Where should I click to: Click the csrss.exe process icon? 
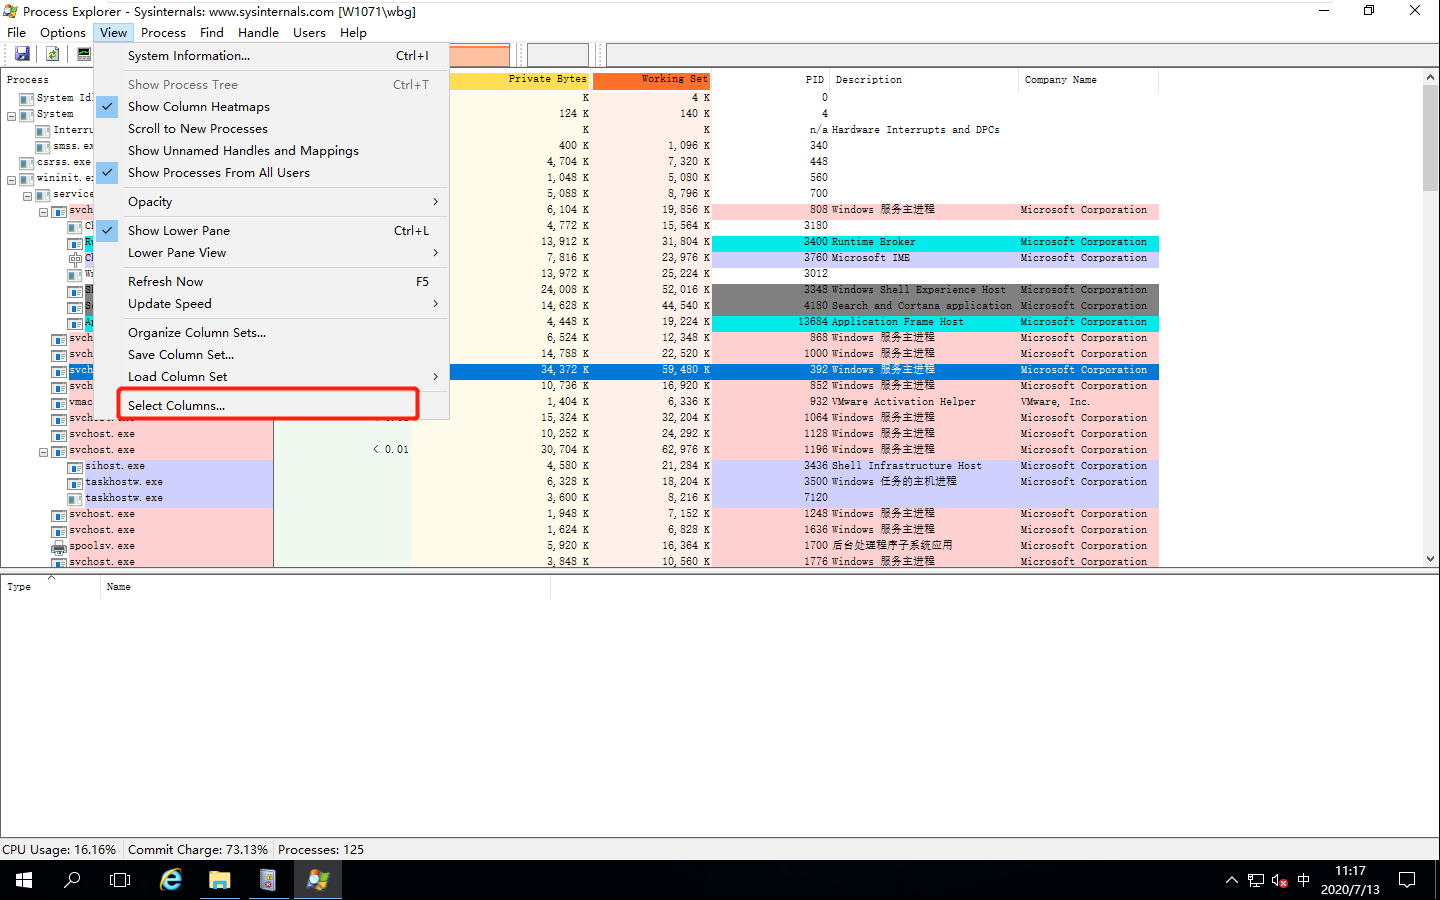click(27, 162)
